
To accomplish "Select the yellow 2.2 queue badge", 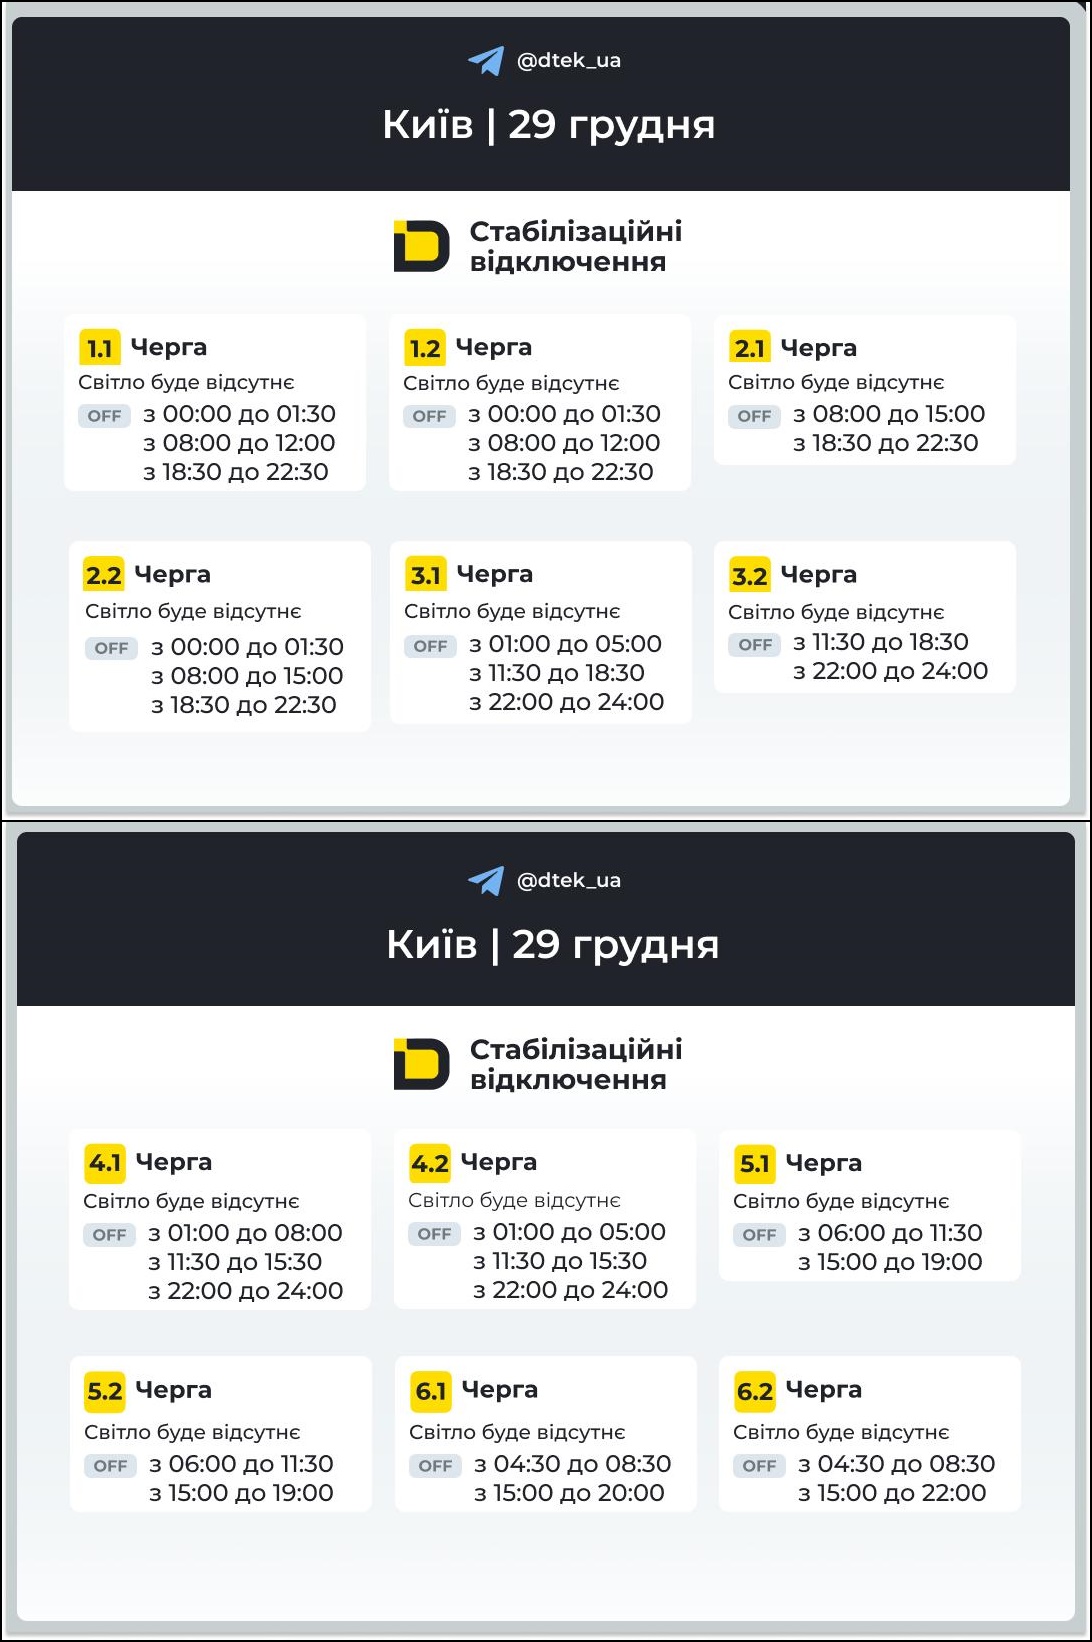I will click(x=104, y=575).
